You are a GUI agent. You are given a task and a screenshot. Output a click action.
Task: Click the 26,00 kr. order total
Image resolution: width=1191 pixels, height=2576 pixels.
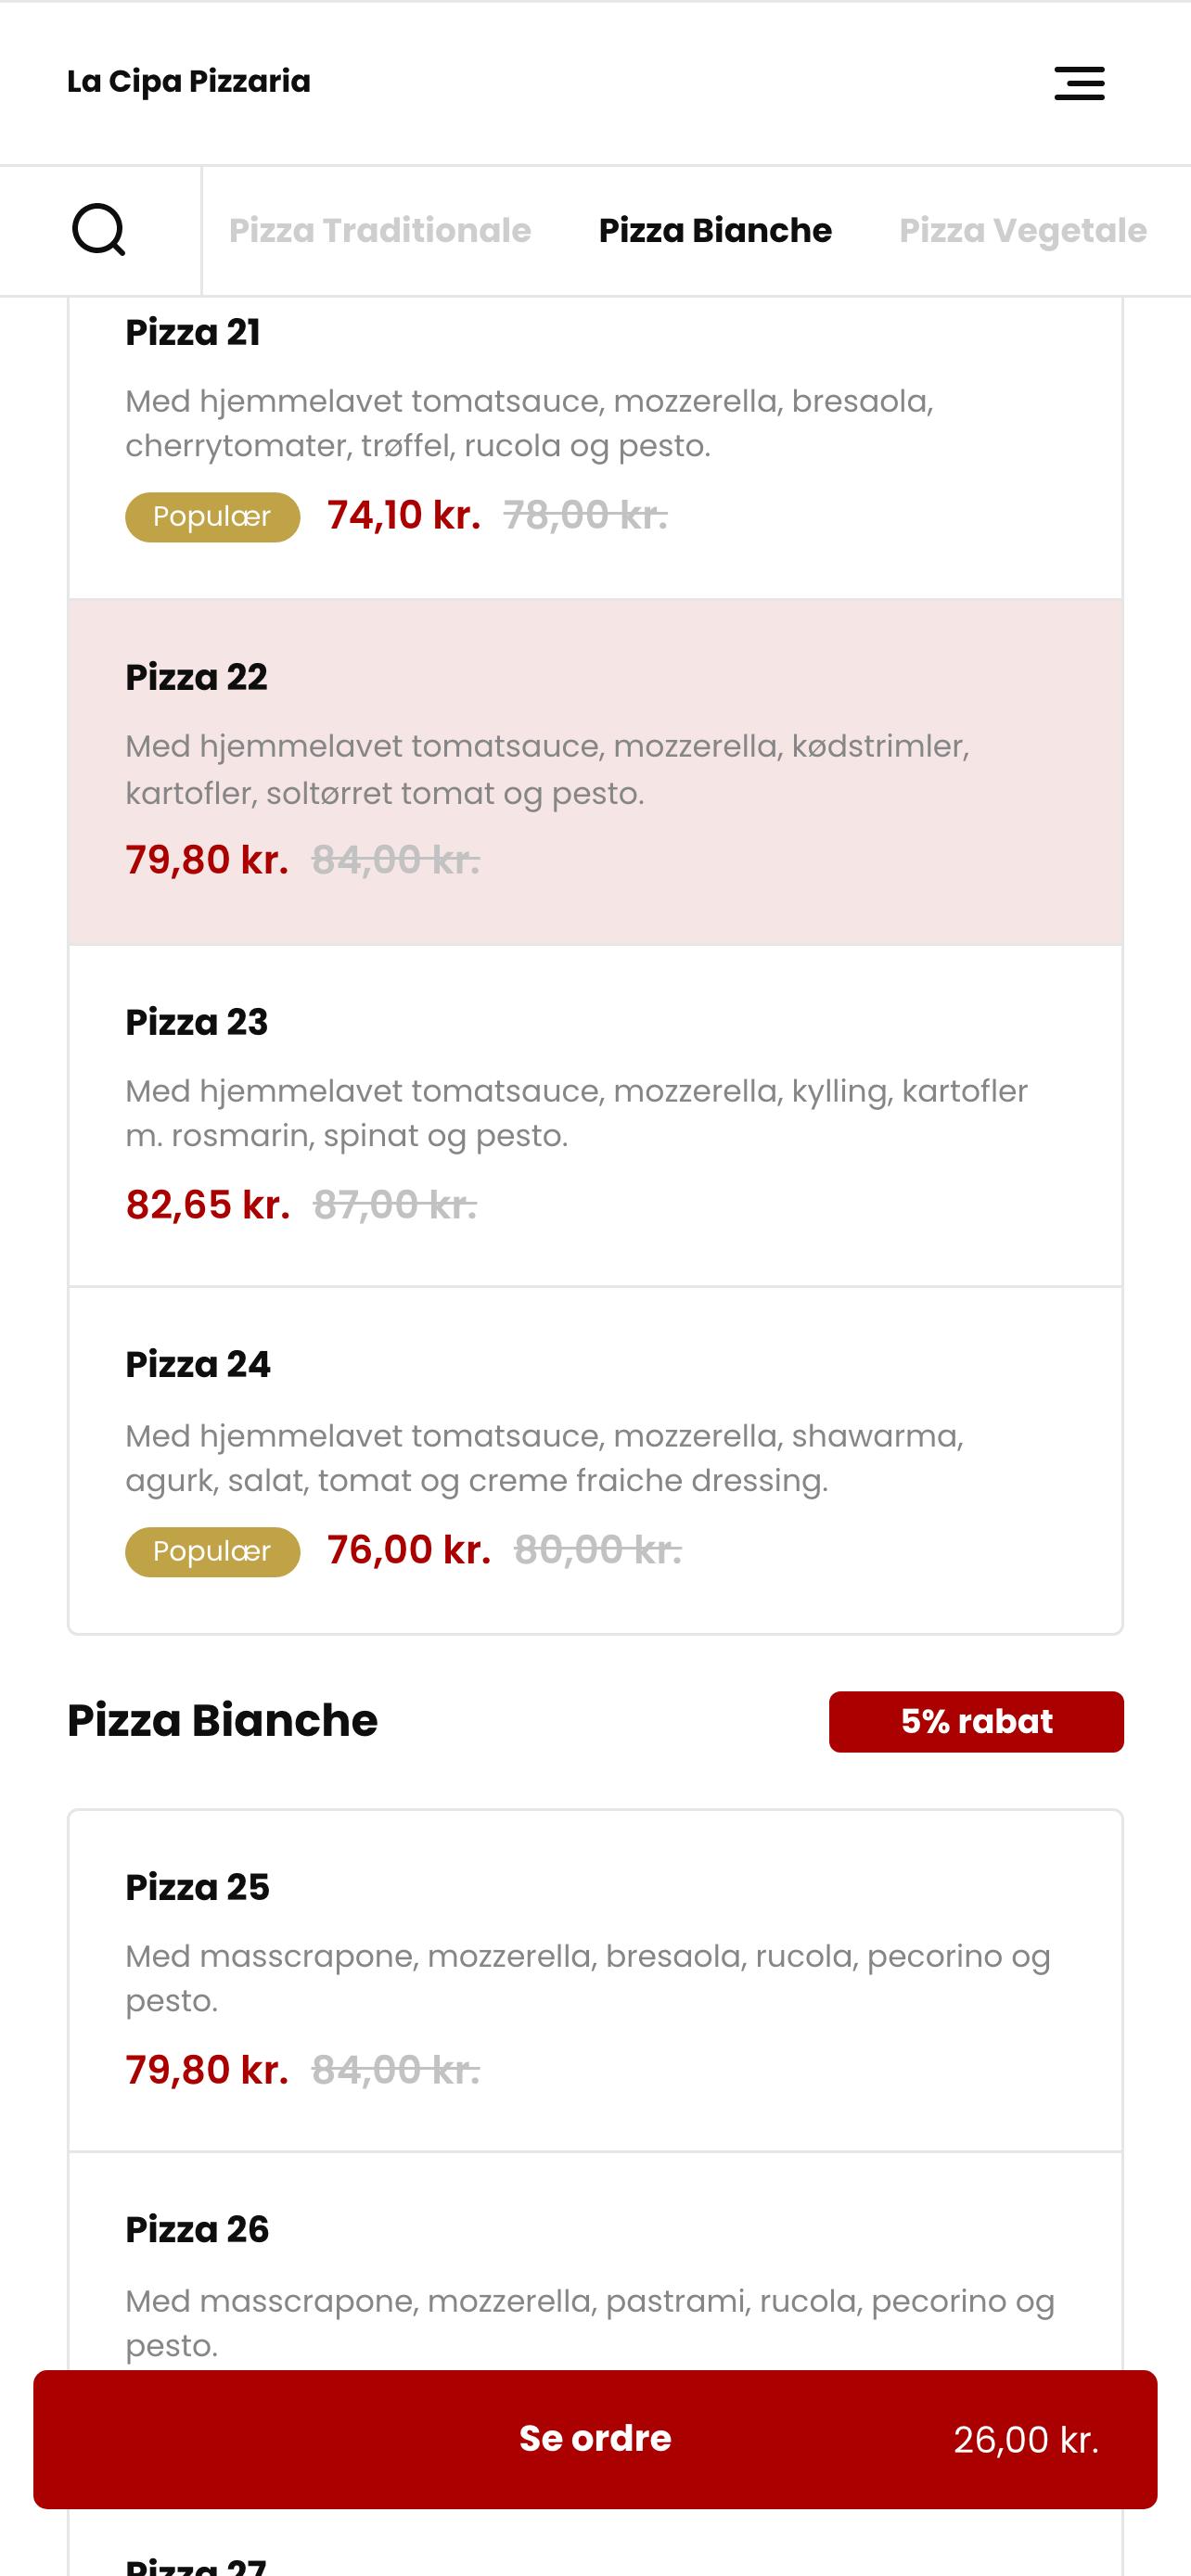(x=1026, y=2440)
